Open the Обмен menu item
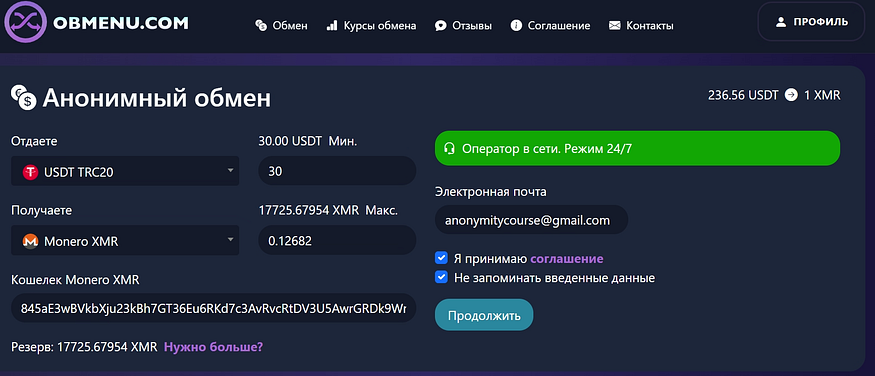This screenshot has height=376, width=875. pos(281,25)
